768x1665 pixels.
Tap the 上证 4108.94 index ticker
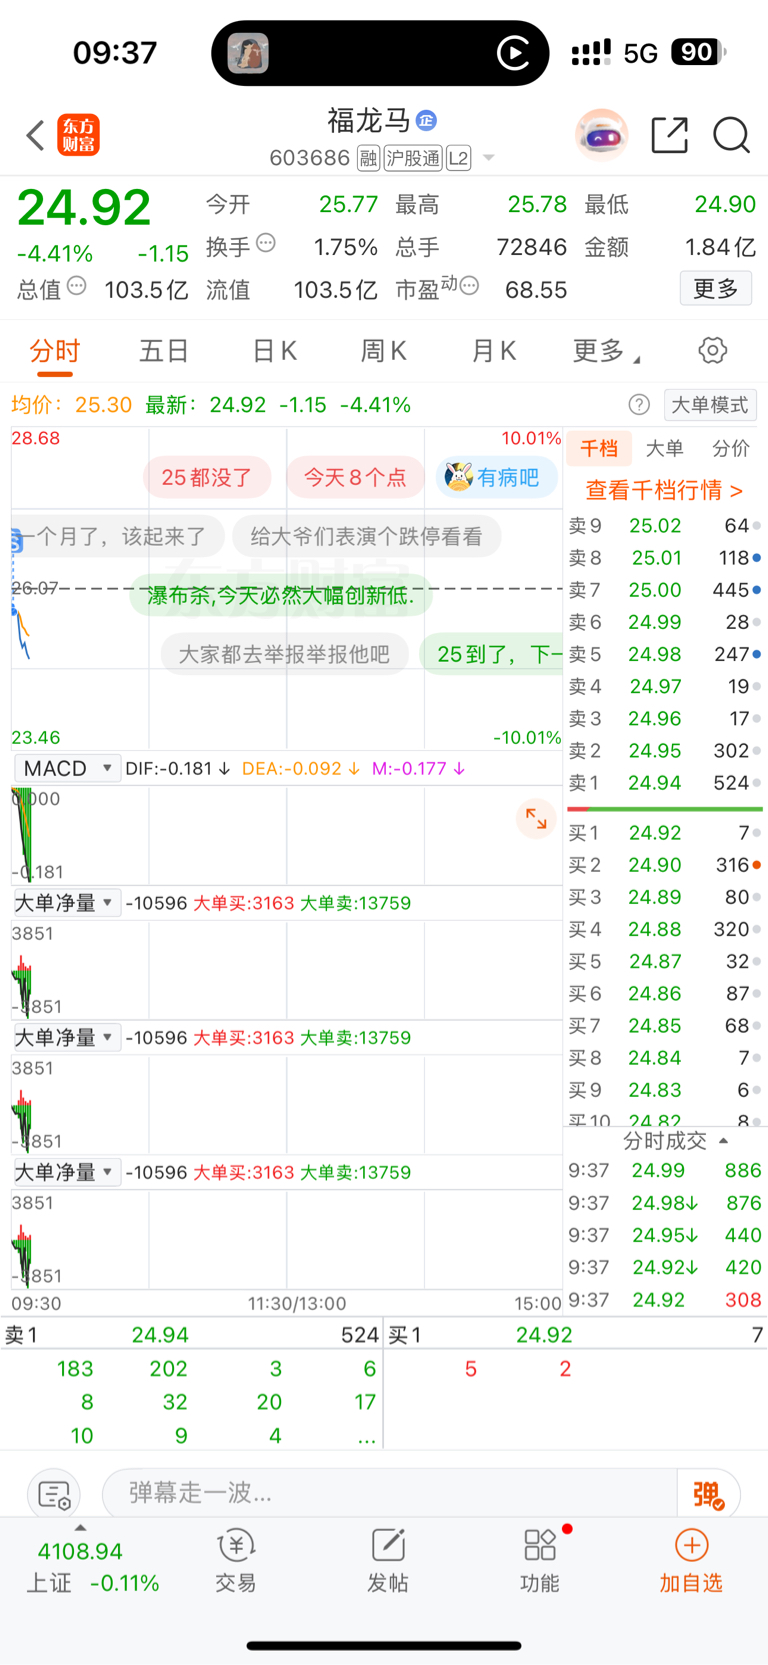click(93, 1567)
